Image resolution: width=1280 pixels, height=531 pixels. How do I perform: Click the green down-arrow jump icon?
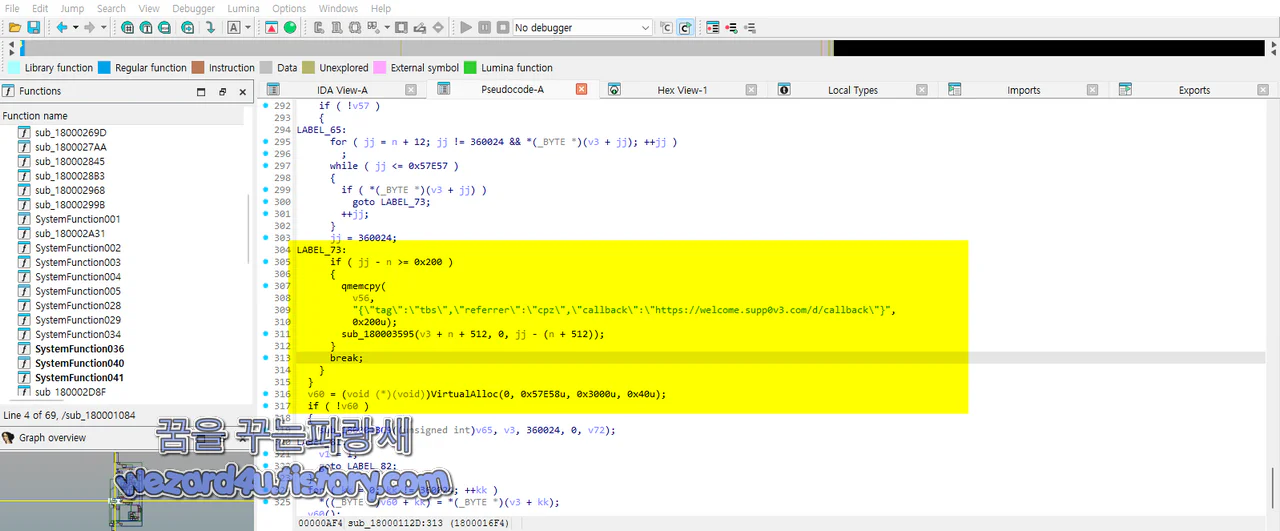[x=210, y=28]
